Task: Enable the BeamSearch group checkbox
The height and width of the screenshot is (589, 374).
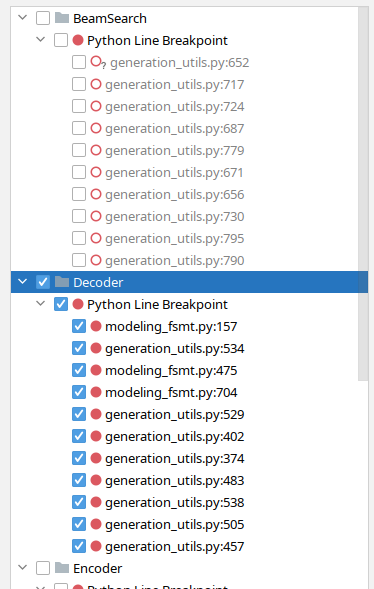Action: click(43, 18)
